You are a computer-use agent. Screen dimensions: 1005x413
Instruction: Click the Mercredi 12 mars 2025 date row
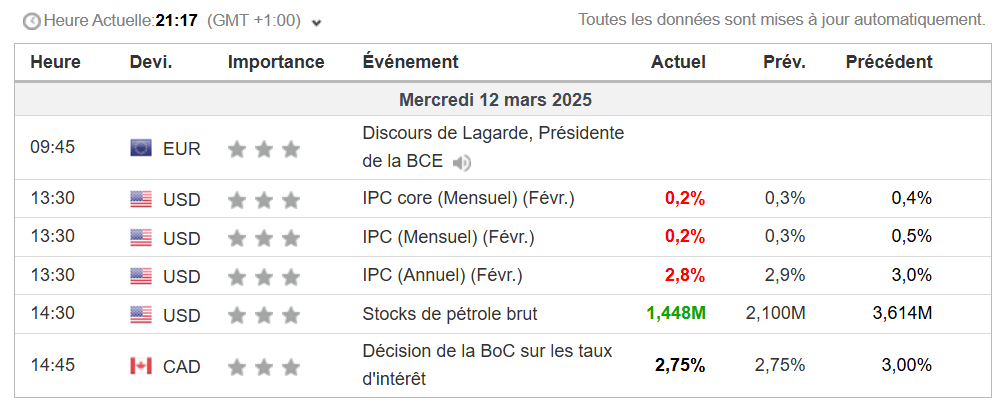click(x=495, y=100)
